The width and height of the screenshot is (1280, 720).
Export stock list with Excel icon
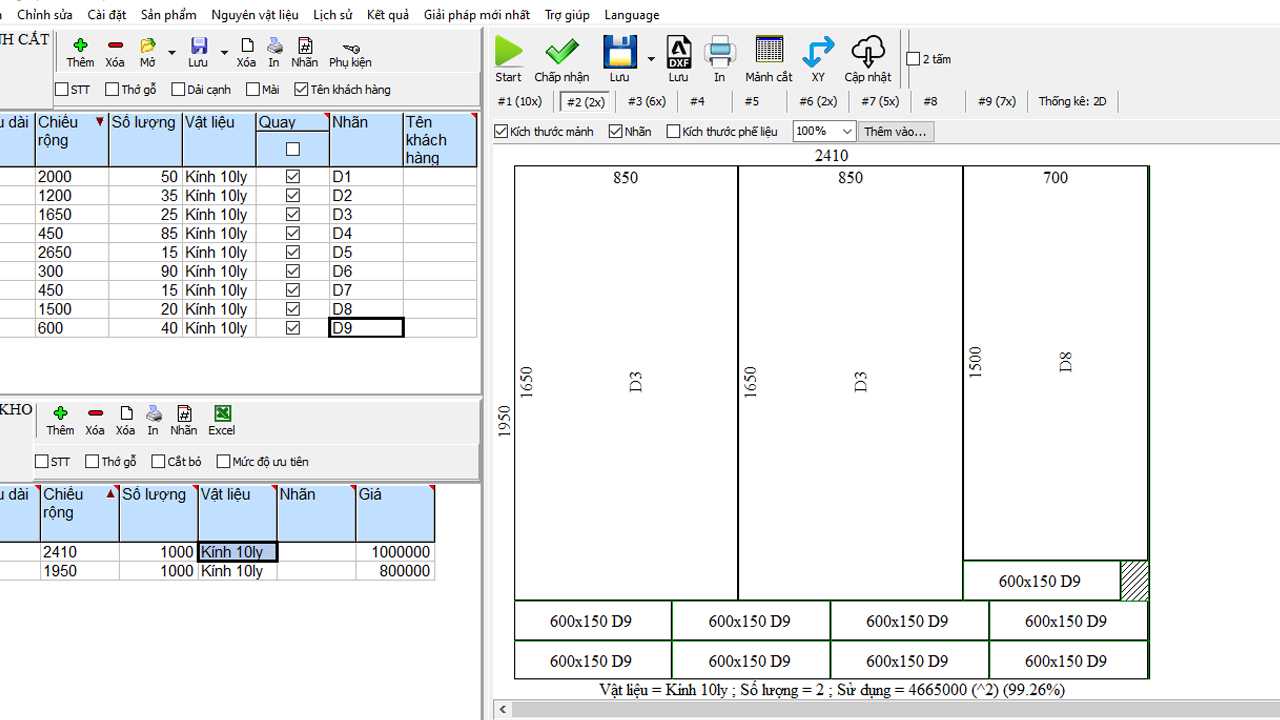click(x=222, y=420)
